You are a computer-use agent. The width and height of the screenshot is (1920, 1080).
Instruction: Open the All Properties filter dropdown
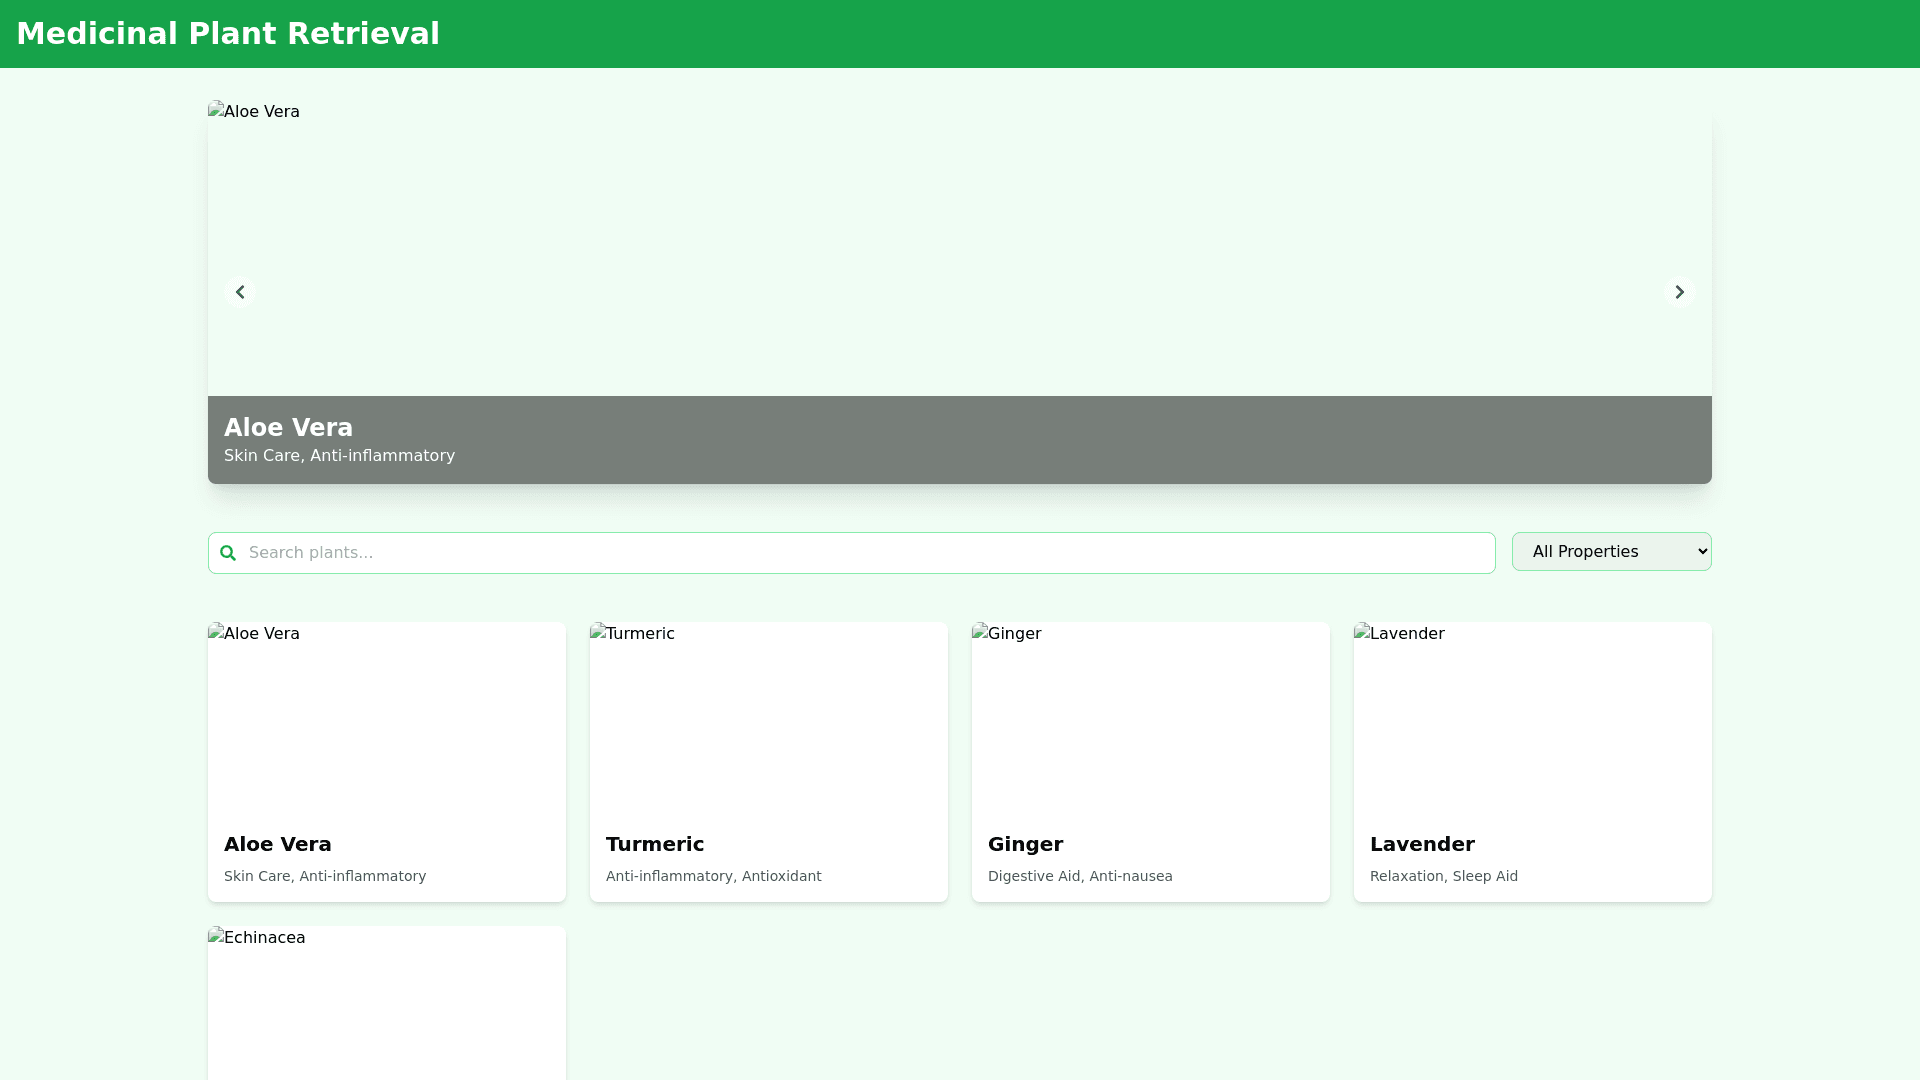1611,551
